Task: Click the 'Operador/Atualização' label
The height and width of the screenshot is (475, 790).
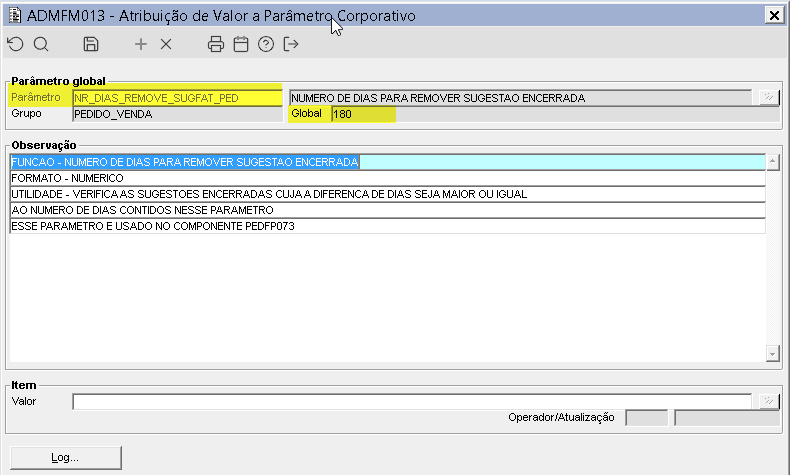Action: (561, 417)
